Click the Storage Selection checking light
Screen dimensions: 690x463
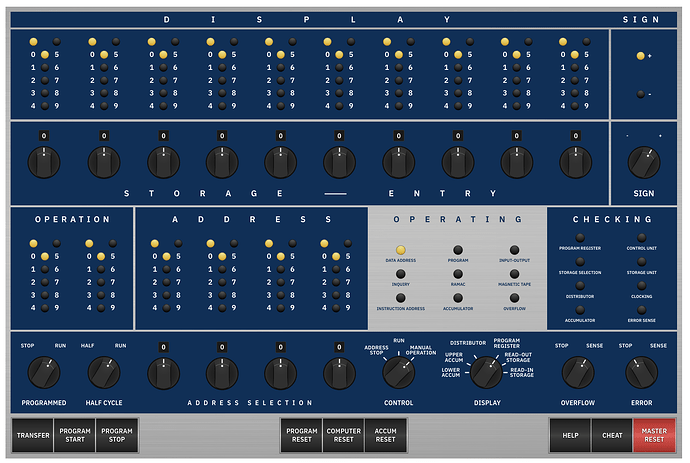pyautogui.click(x=580, y=262)
